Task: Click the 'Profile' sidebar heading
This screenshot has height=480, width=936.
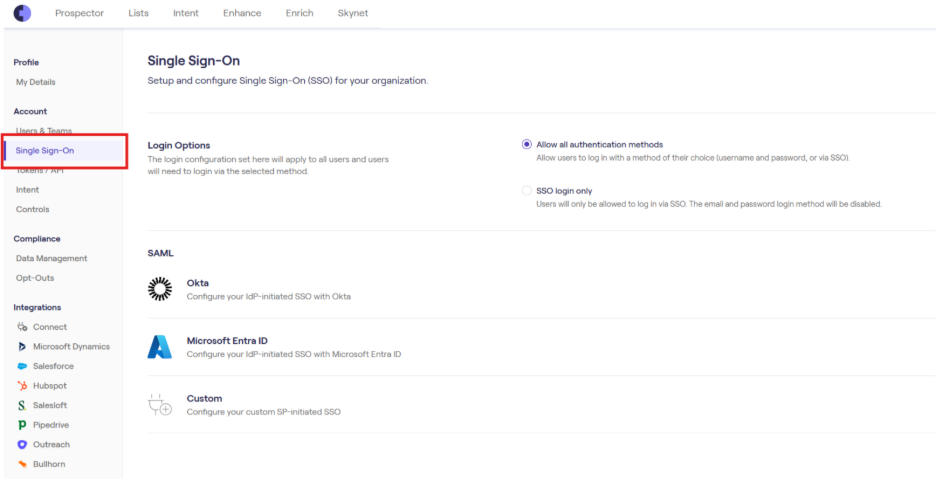Action: coord(26,63)
